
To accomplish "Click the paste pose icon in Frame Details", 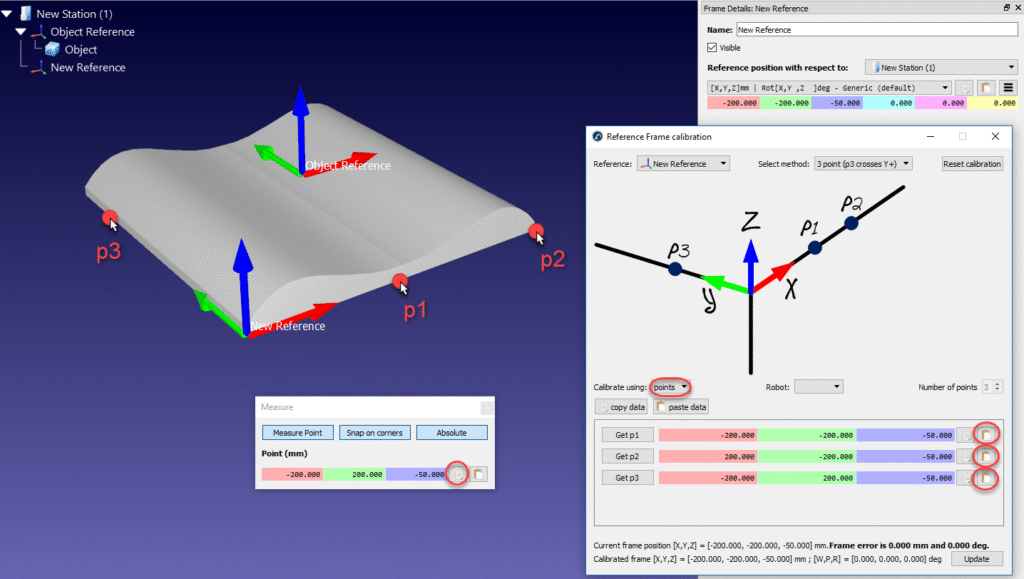I will 986,87.
